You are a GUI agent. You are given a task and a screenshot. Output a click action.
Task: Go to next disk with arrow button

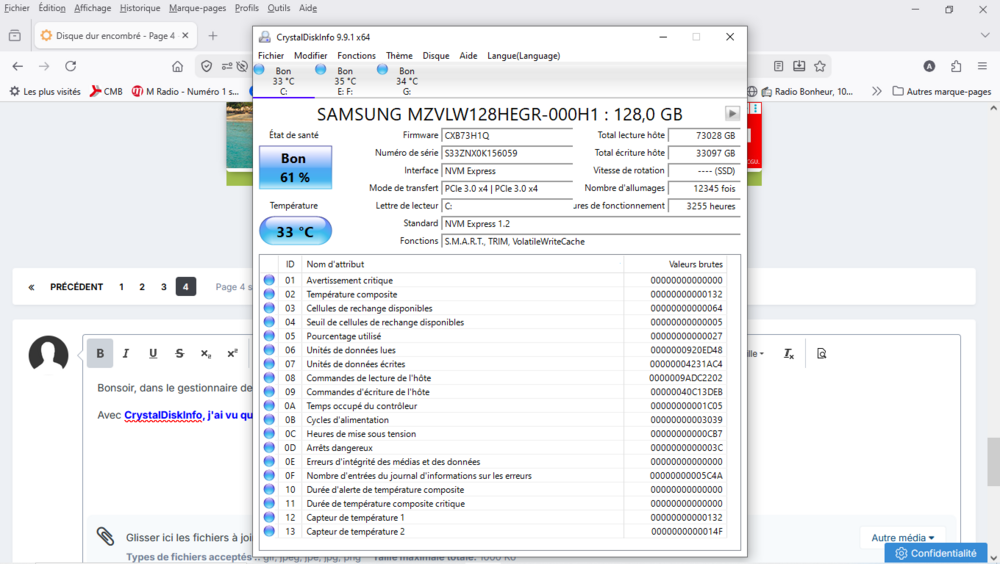(732, 114)
